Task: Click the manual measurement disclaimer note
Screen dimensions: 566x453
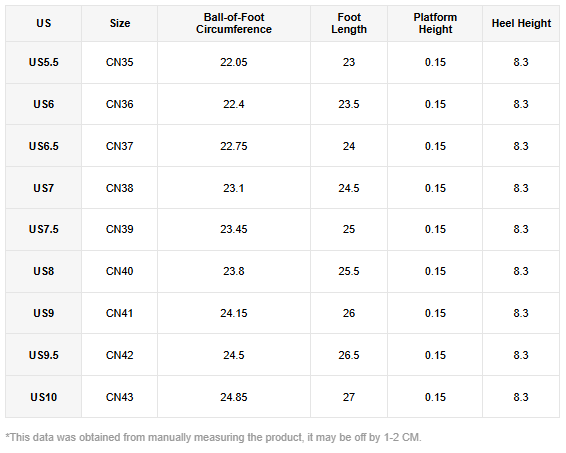Action: coord(213,437)
